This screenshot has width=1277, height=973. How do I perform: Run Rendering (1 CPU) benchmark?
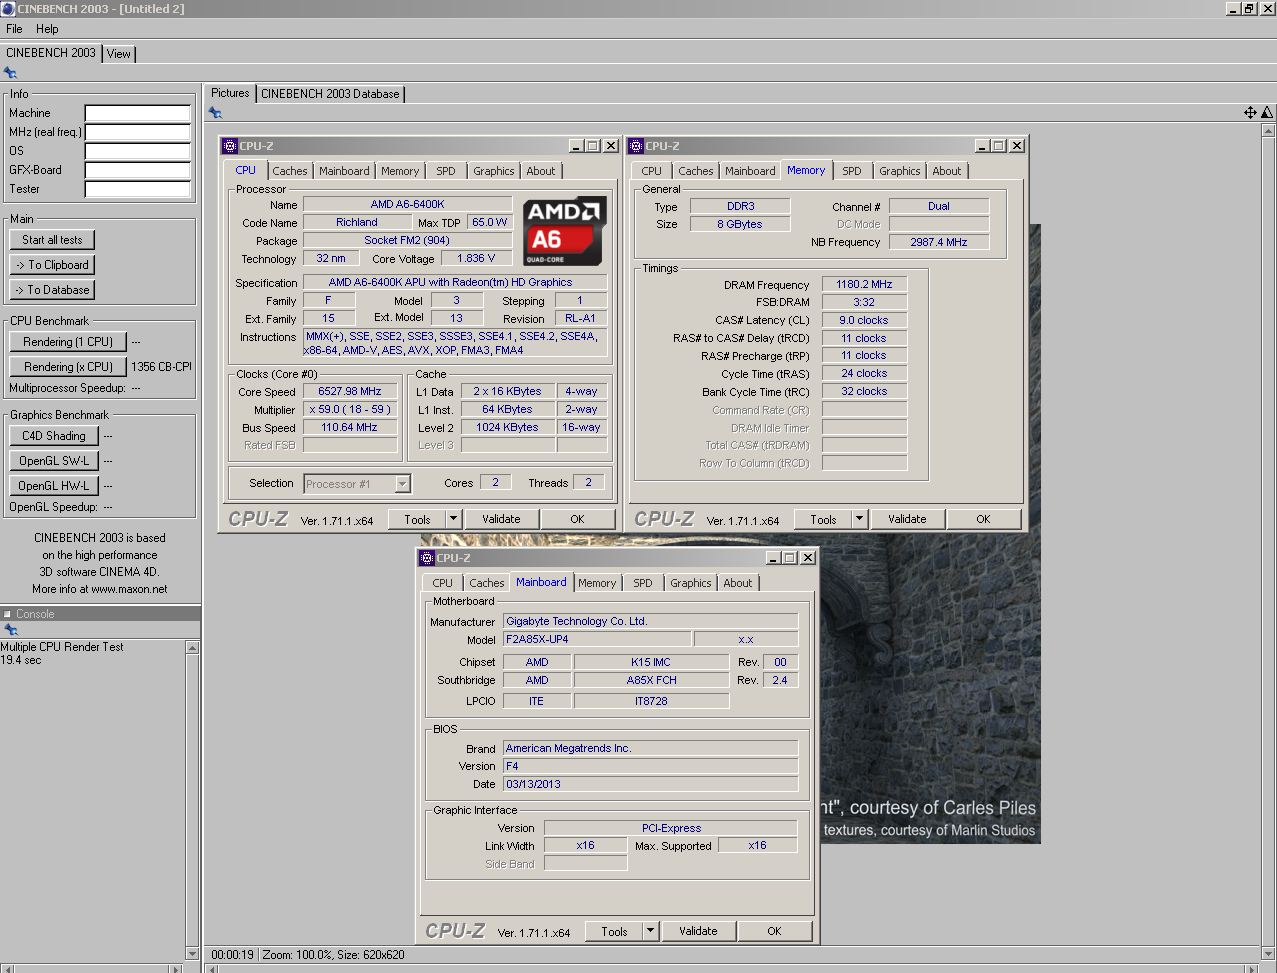click(68, 342)
